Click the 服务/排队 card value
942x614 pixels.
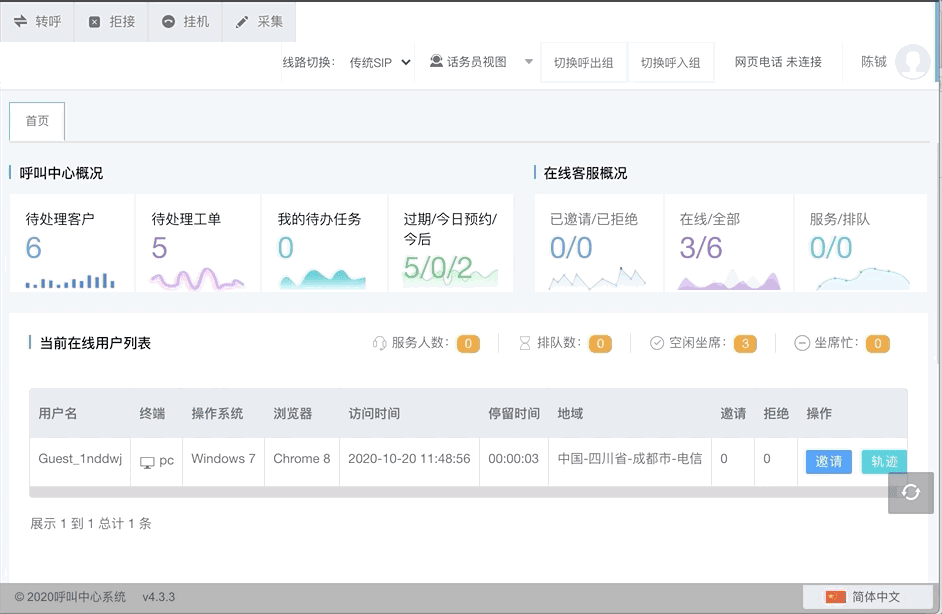click(830, 248)
